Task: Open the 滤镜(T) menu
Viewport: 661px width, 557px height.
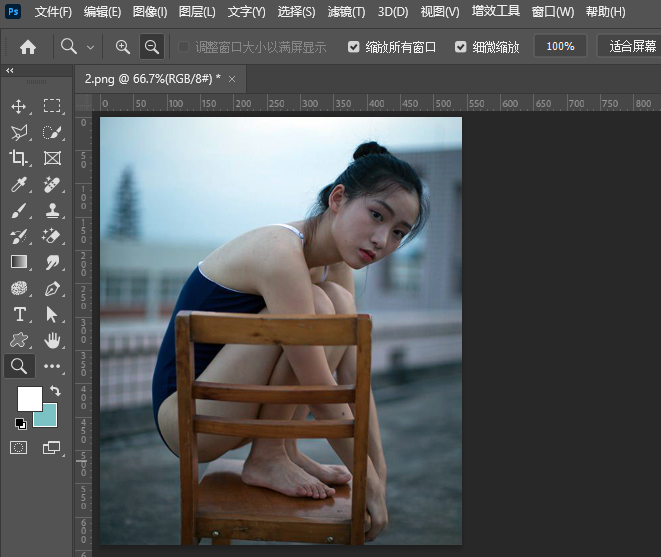Action: click(347, 12)
